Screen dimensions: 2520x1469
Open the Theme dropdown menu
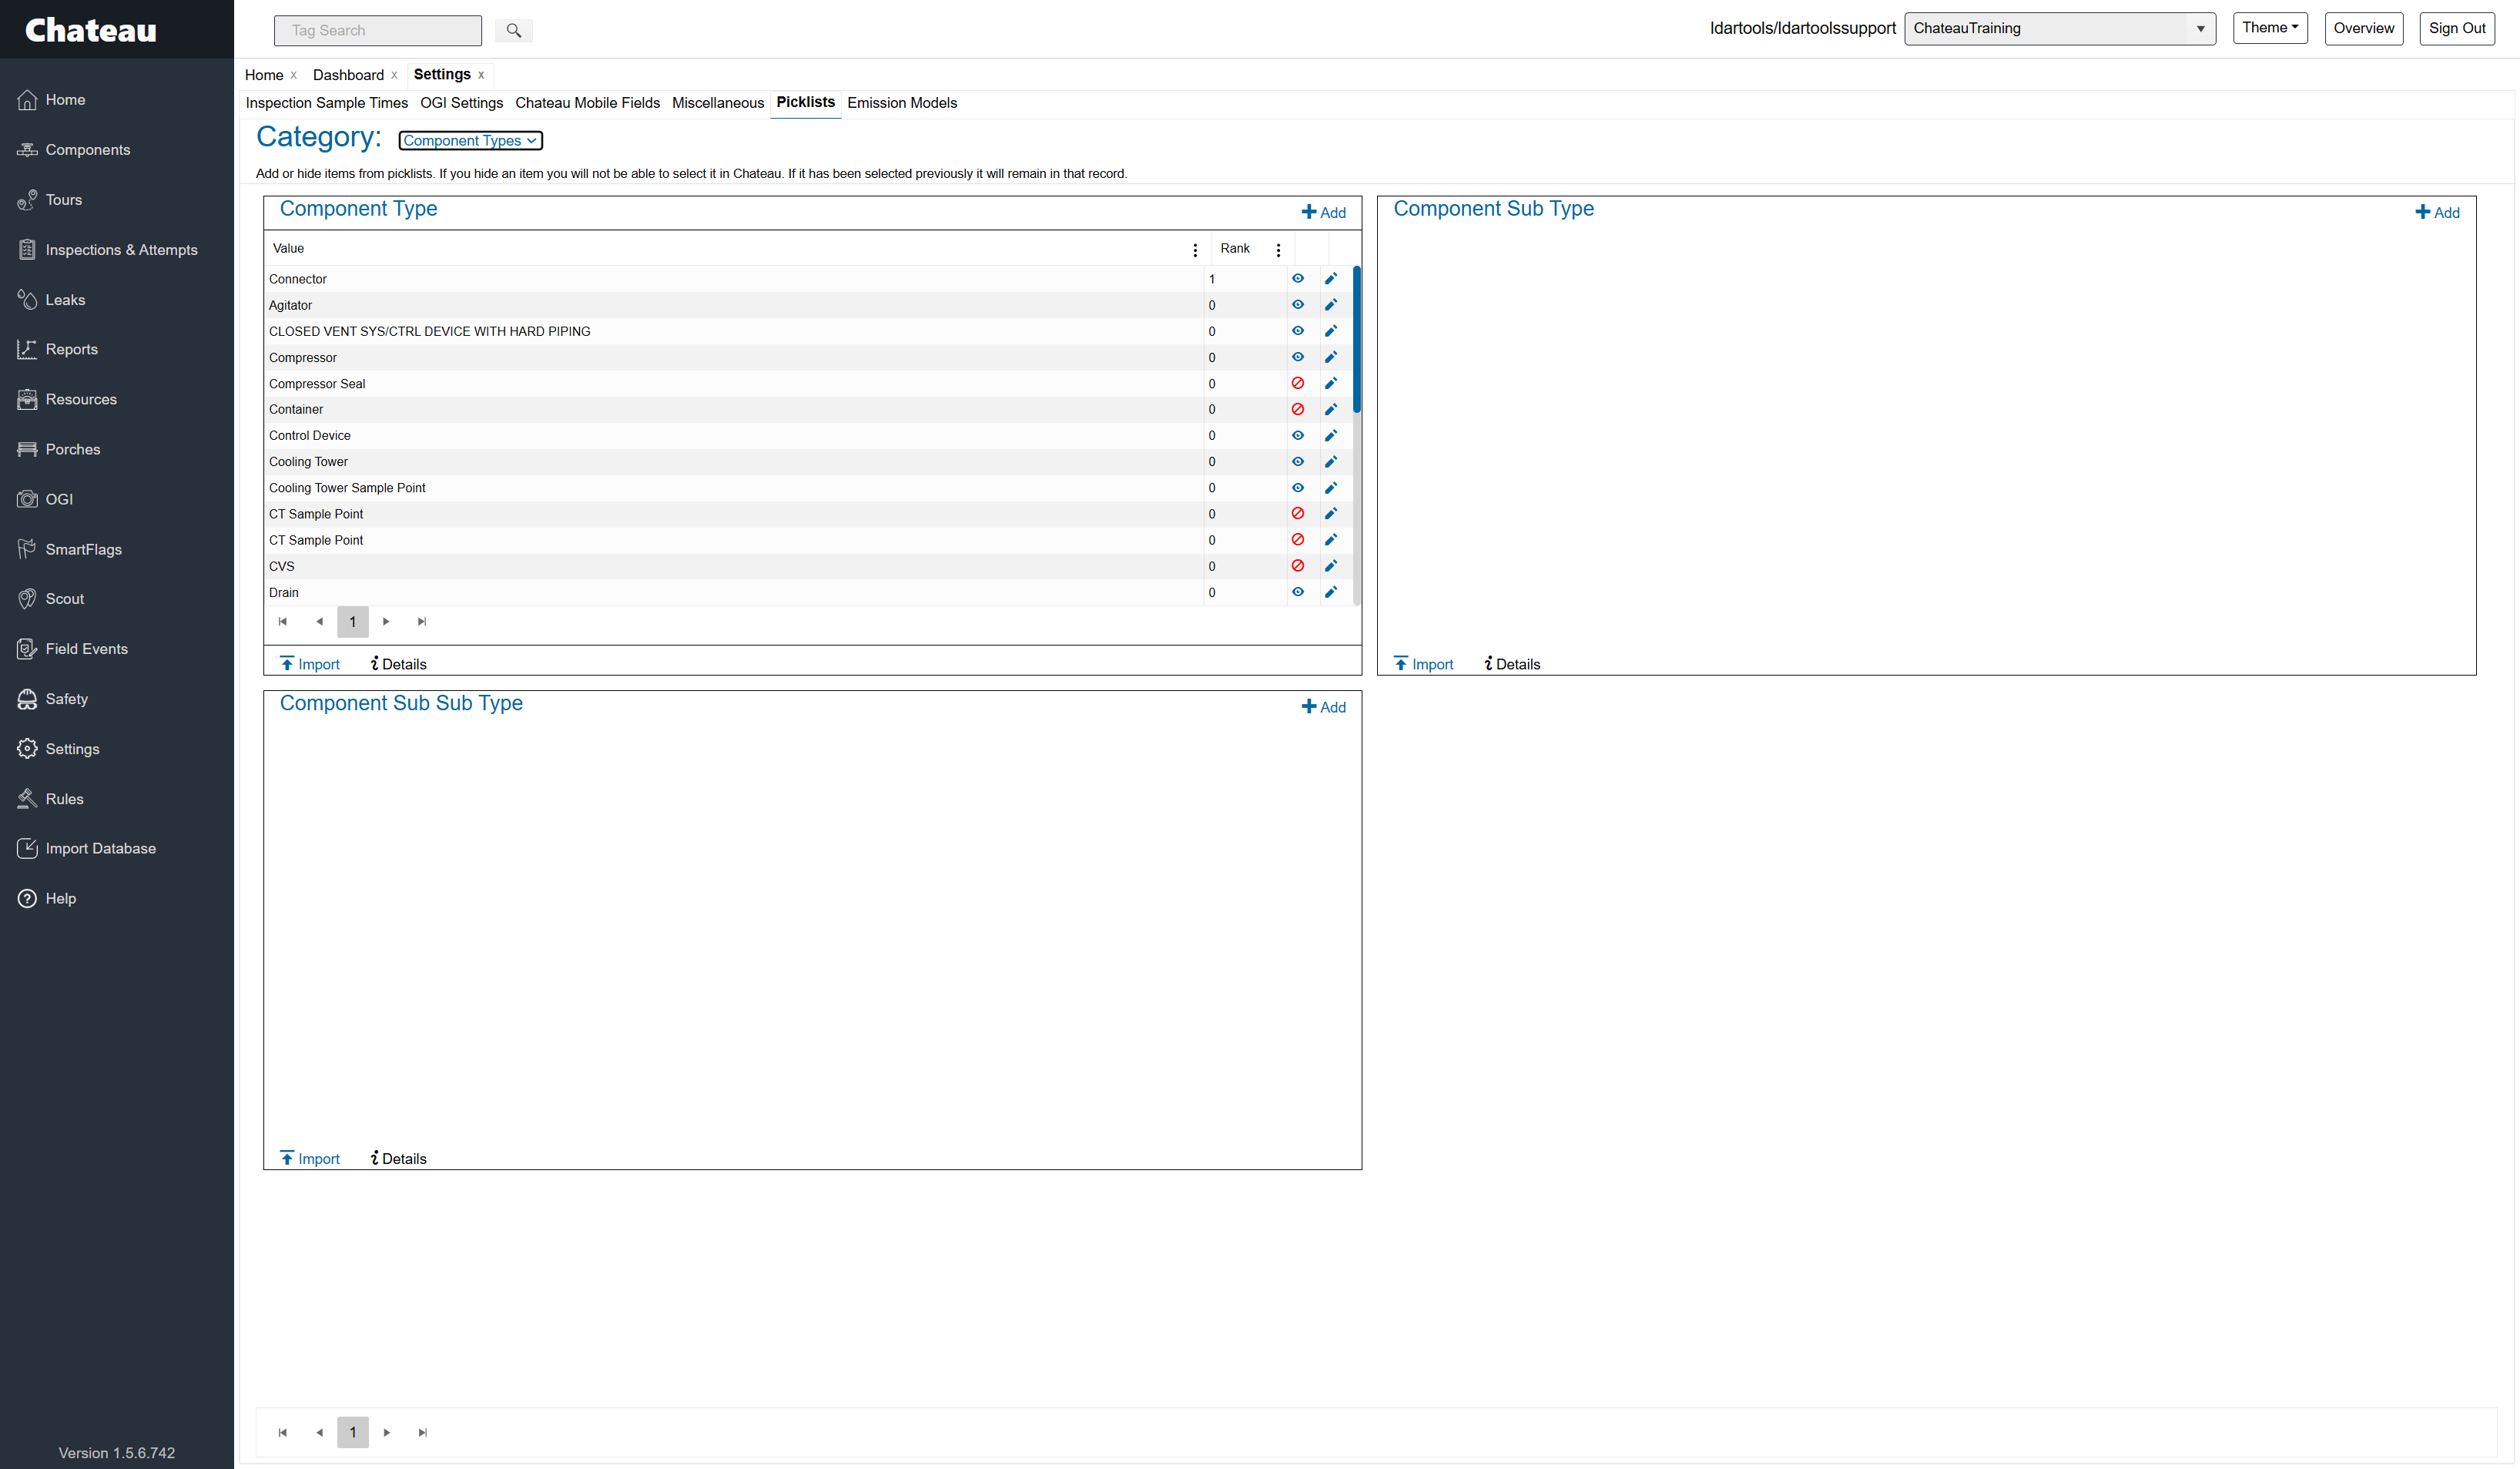click(x=2270, y=28)
